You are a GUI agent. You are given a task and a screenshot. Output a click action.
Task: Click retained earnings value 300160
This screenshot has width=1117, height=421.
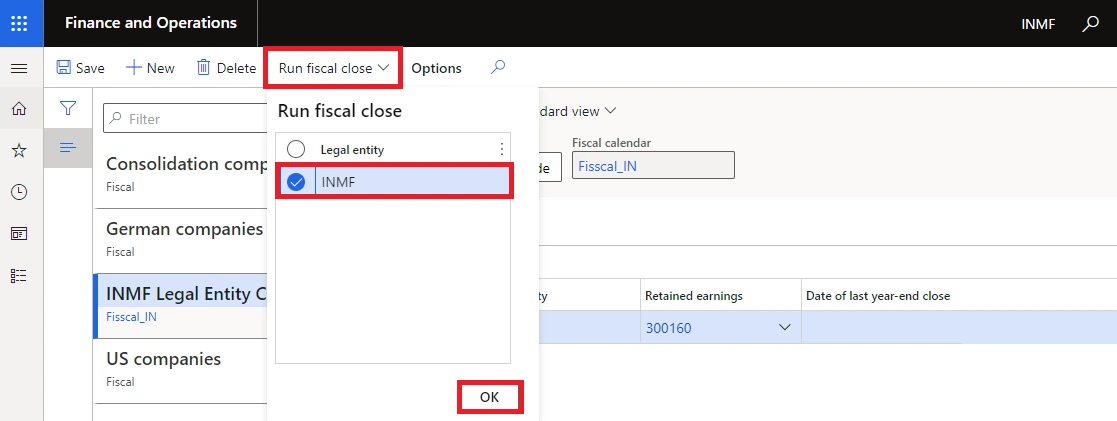[668, 328]
